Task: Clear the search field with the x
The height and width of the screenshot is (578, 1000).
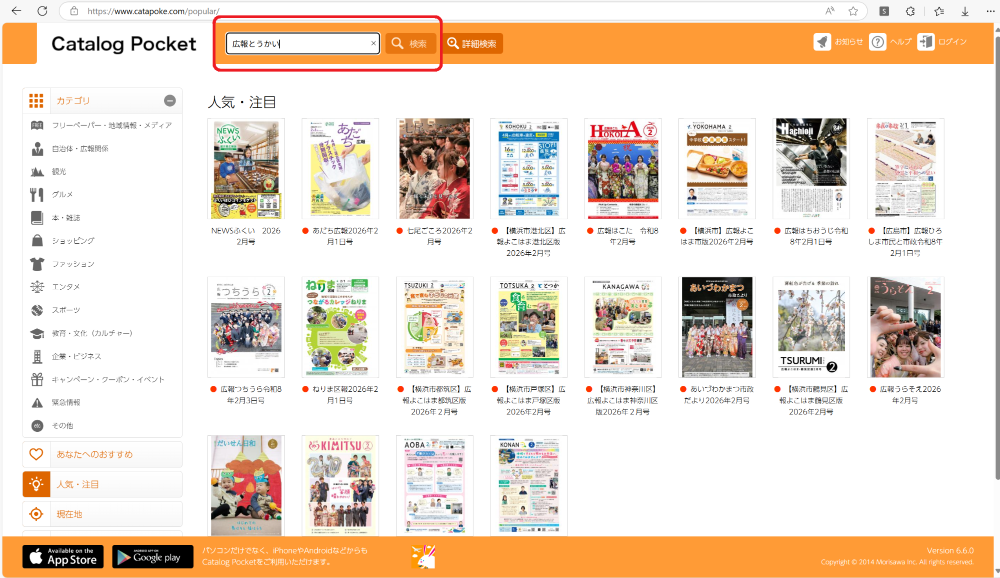Action: [x=374, y=44]
